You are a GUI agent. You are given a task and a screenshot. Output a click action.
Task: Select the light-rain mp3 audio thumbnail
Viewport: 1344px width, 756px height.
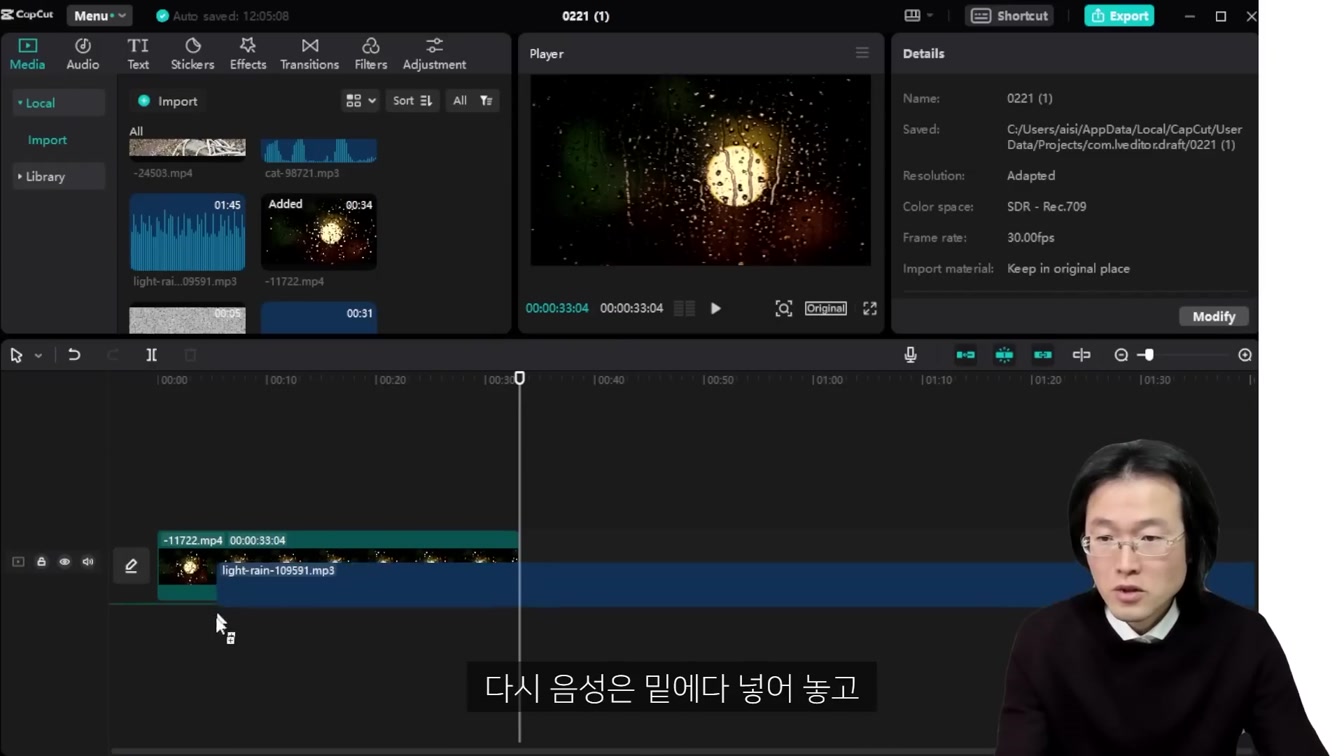(x=187, y=232)
